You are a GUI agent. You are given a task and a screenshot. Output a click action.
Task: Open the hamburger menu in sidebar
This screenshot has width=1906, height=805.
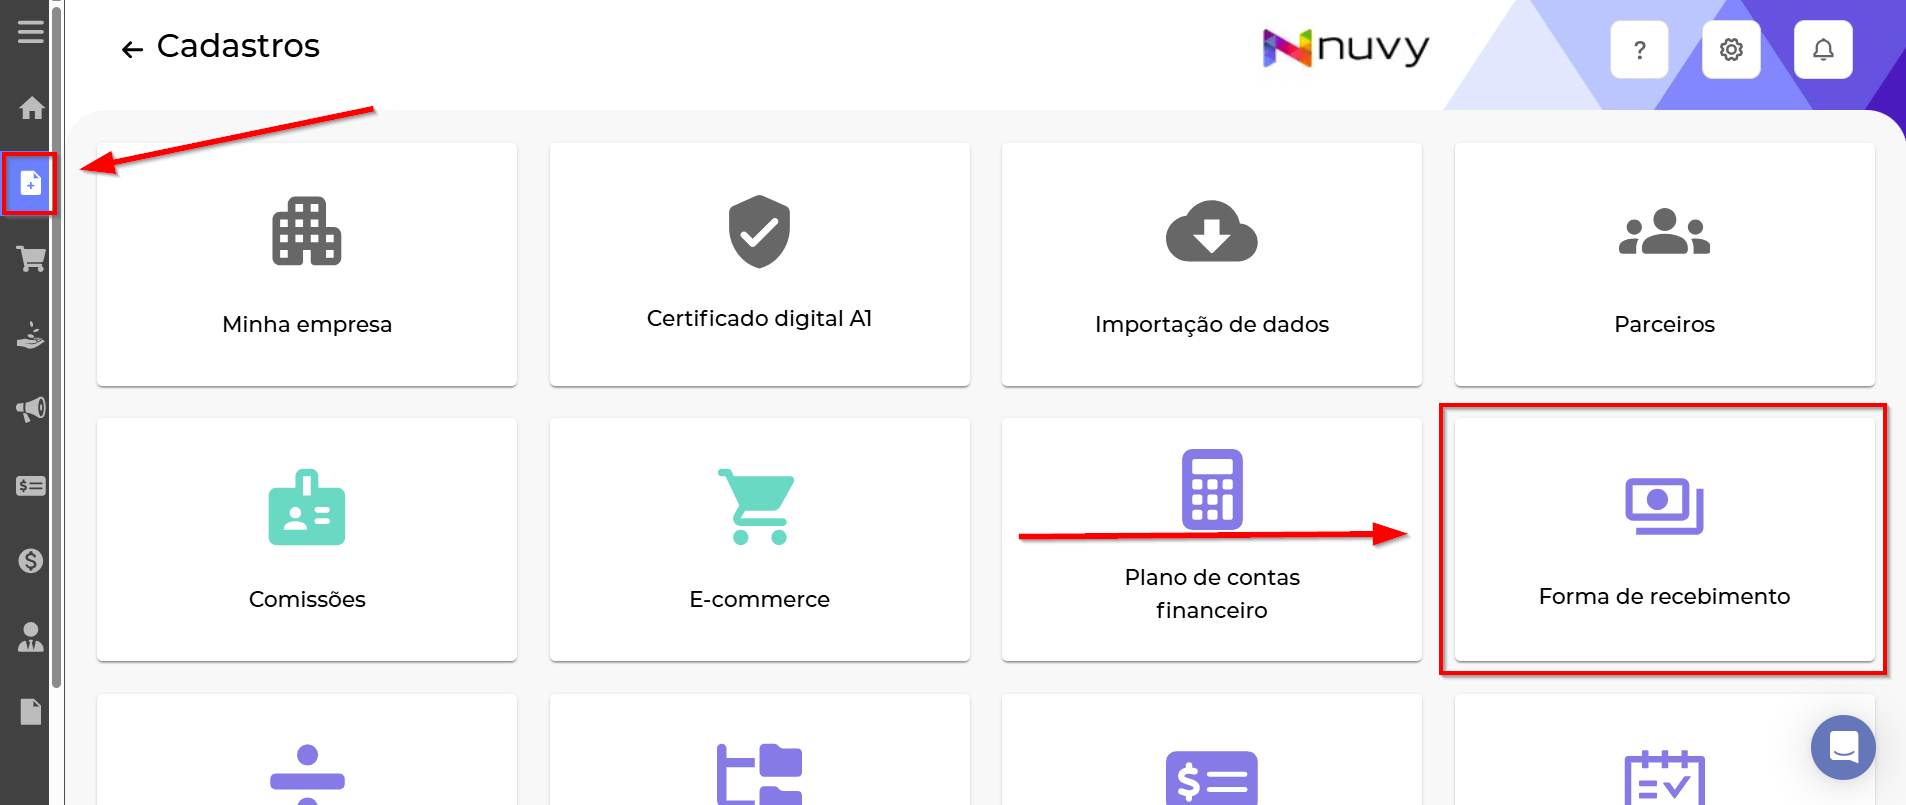tap(31, 32)
